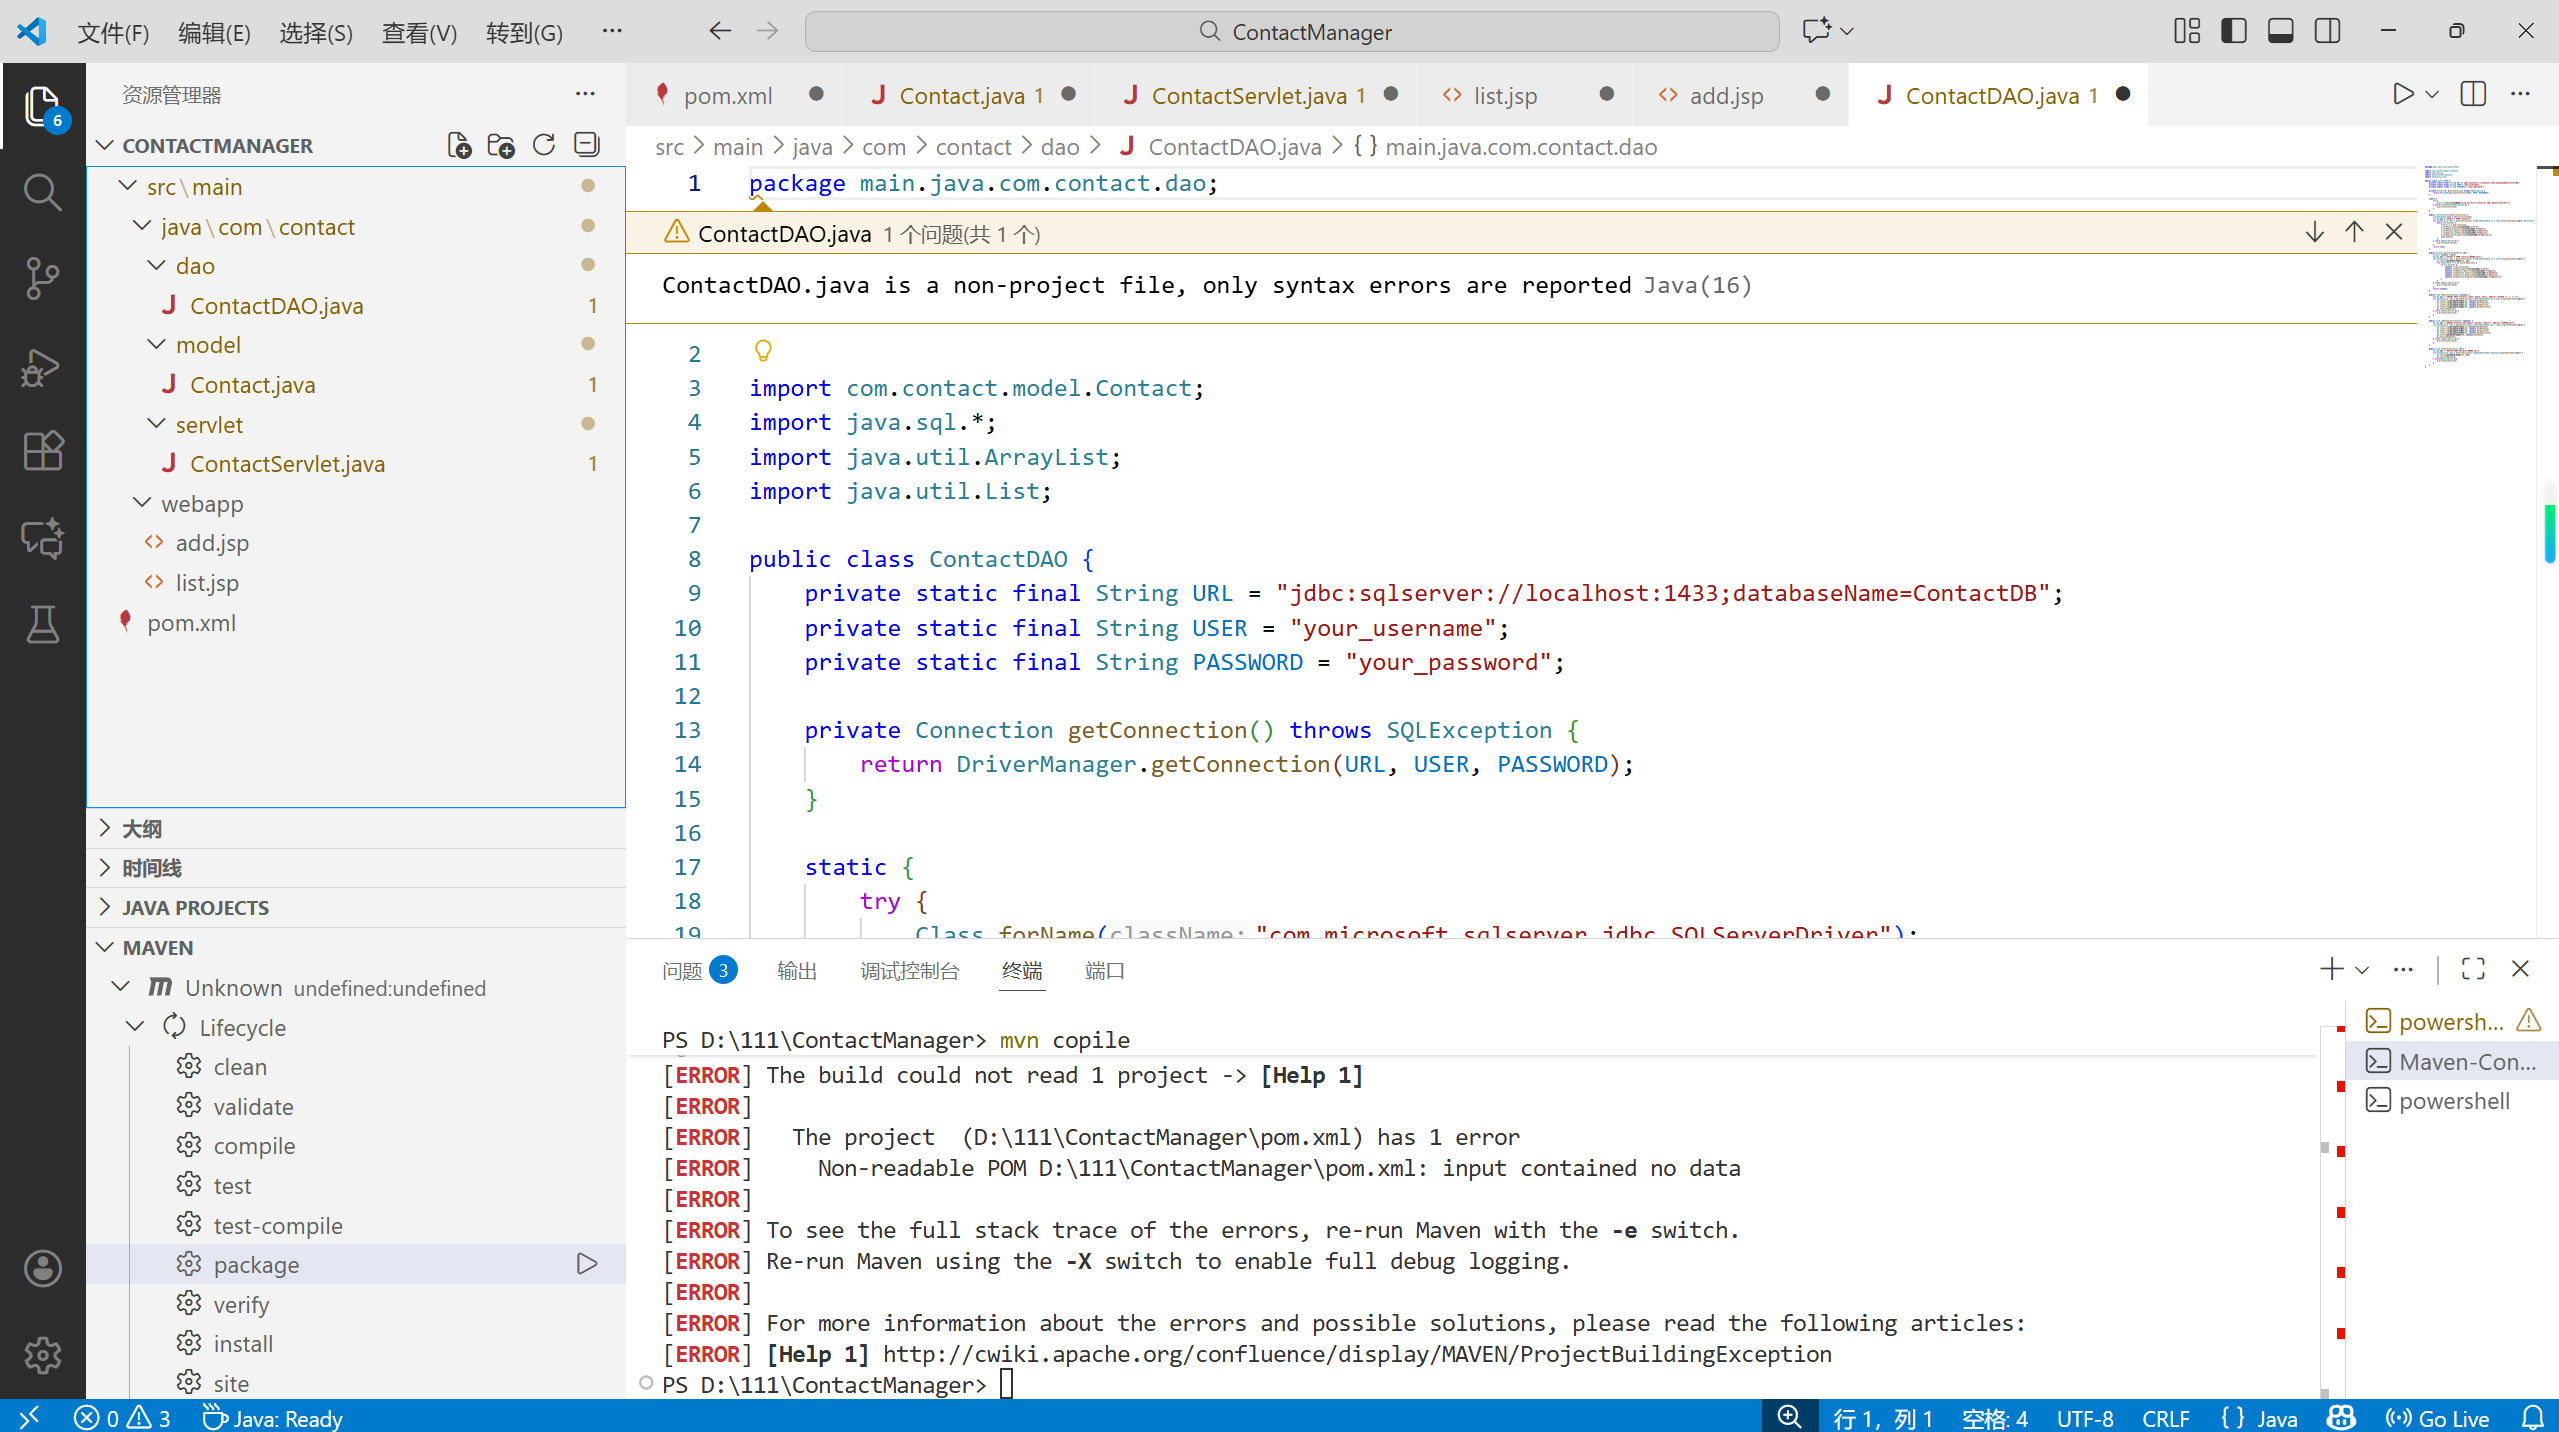2559x1432 pixels.
Task: Toggle the secondary side bar
Action: point(2327,31)
